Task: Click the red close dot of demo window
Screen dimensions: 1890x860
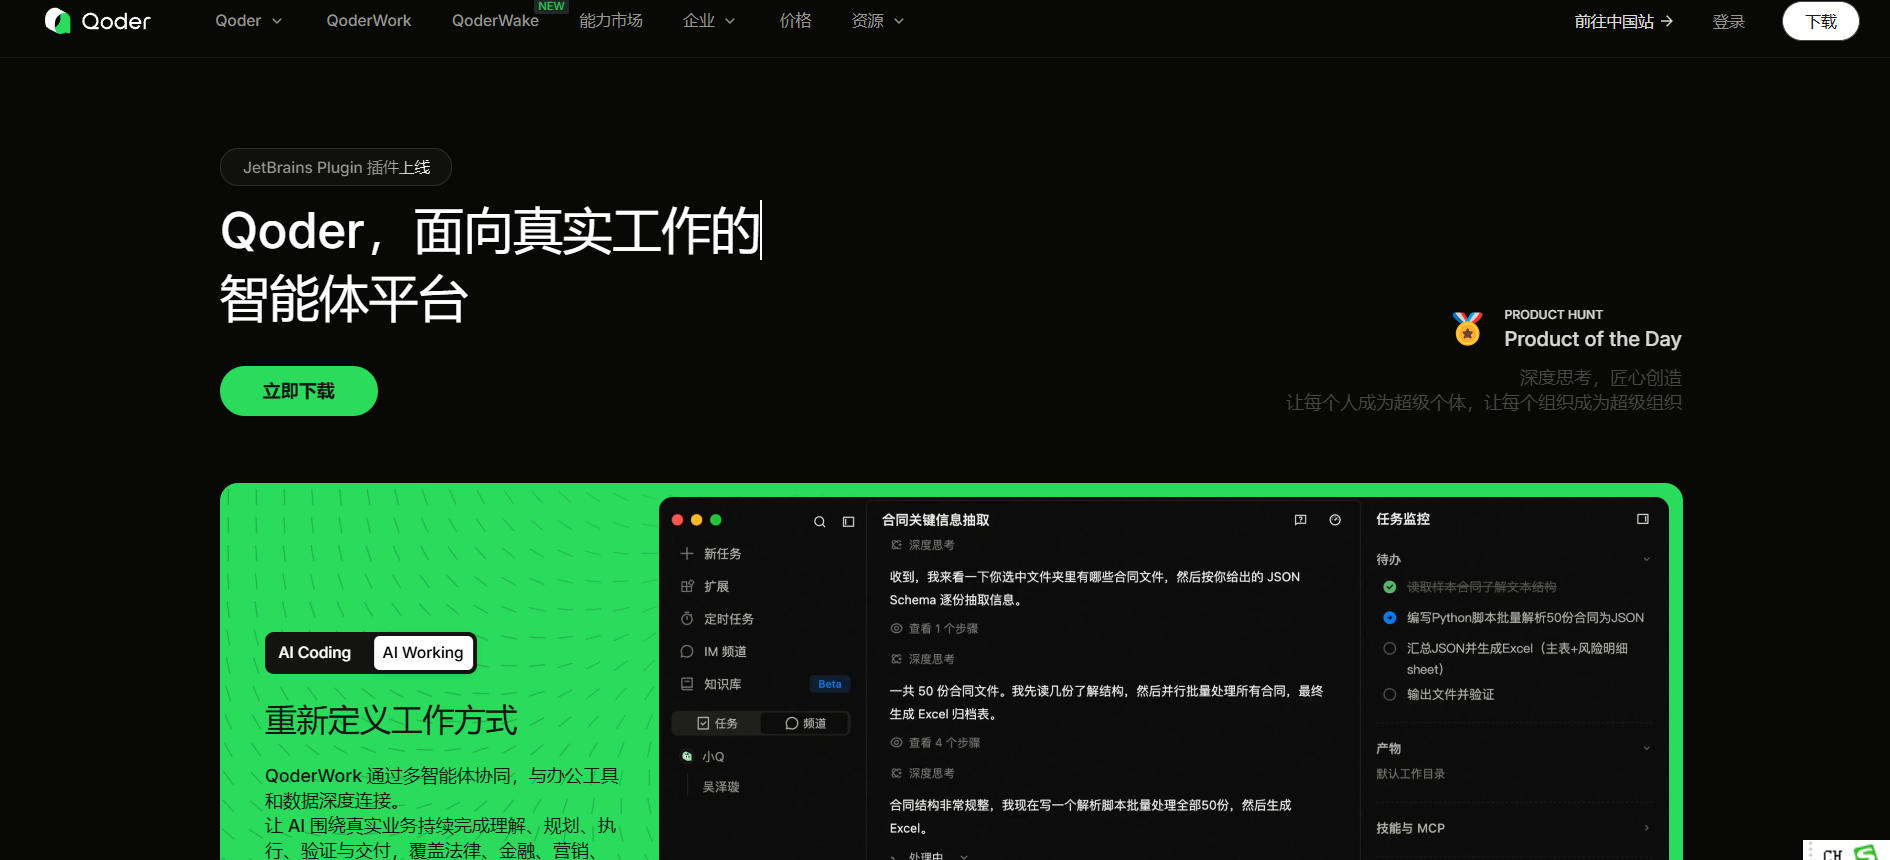Action: (x=678, y=520)
